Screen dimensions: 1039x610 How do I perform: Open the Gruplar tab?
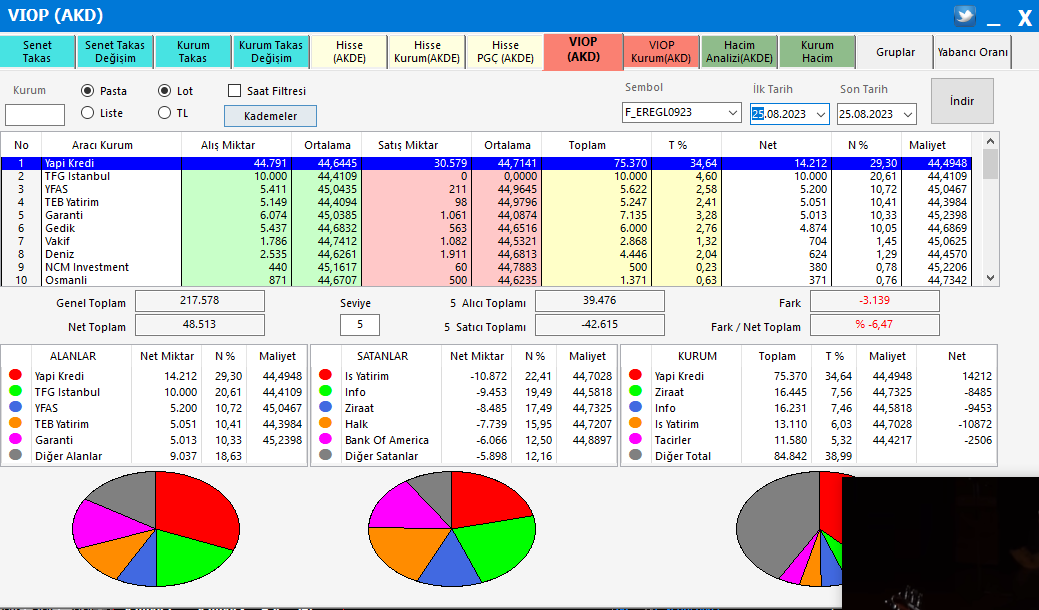(895, 52)
